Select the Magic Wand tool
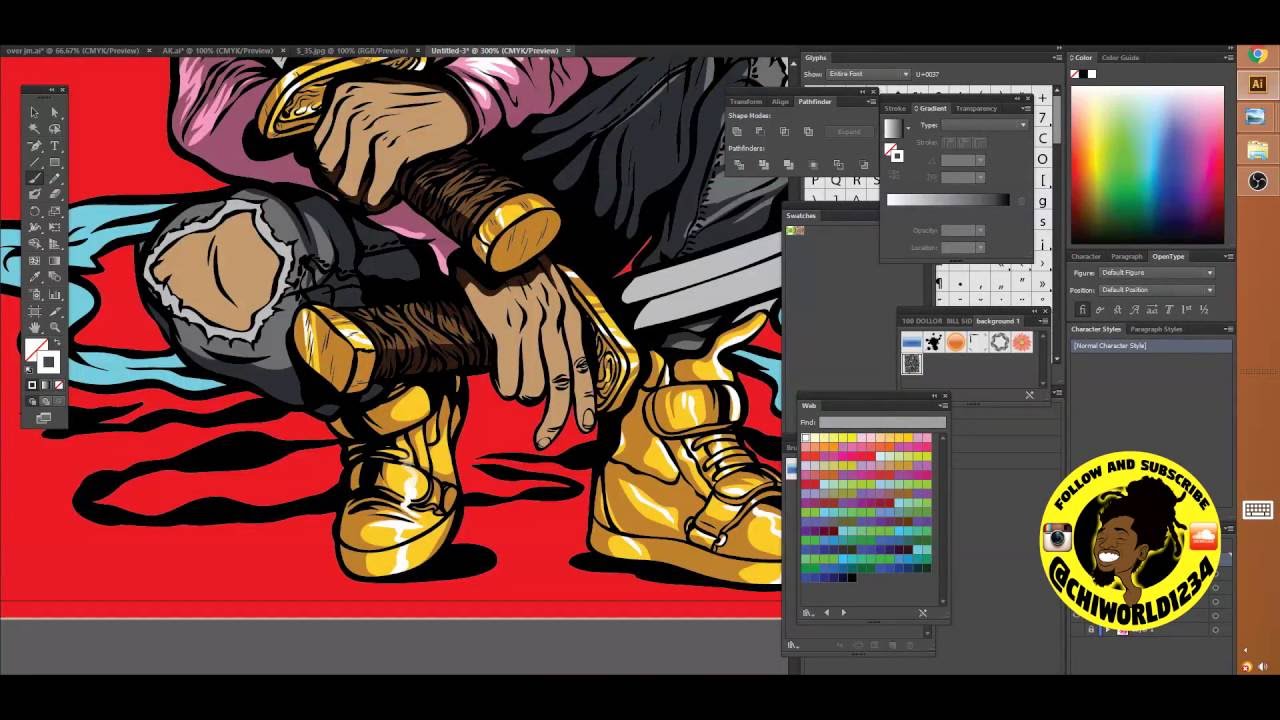This screenshot has width=1280, height=720. click(34, 128)
